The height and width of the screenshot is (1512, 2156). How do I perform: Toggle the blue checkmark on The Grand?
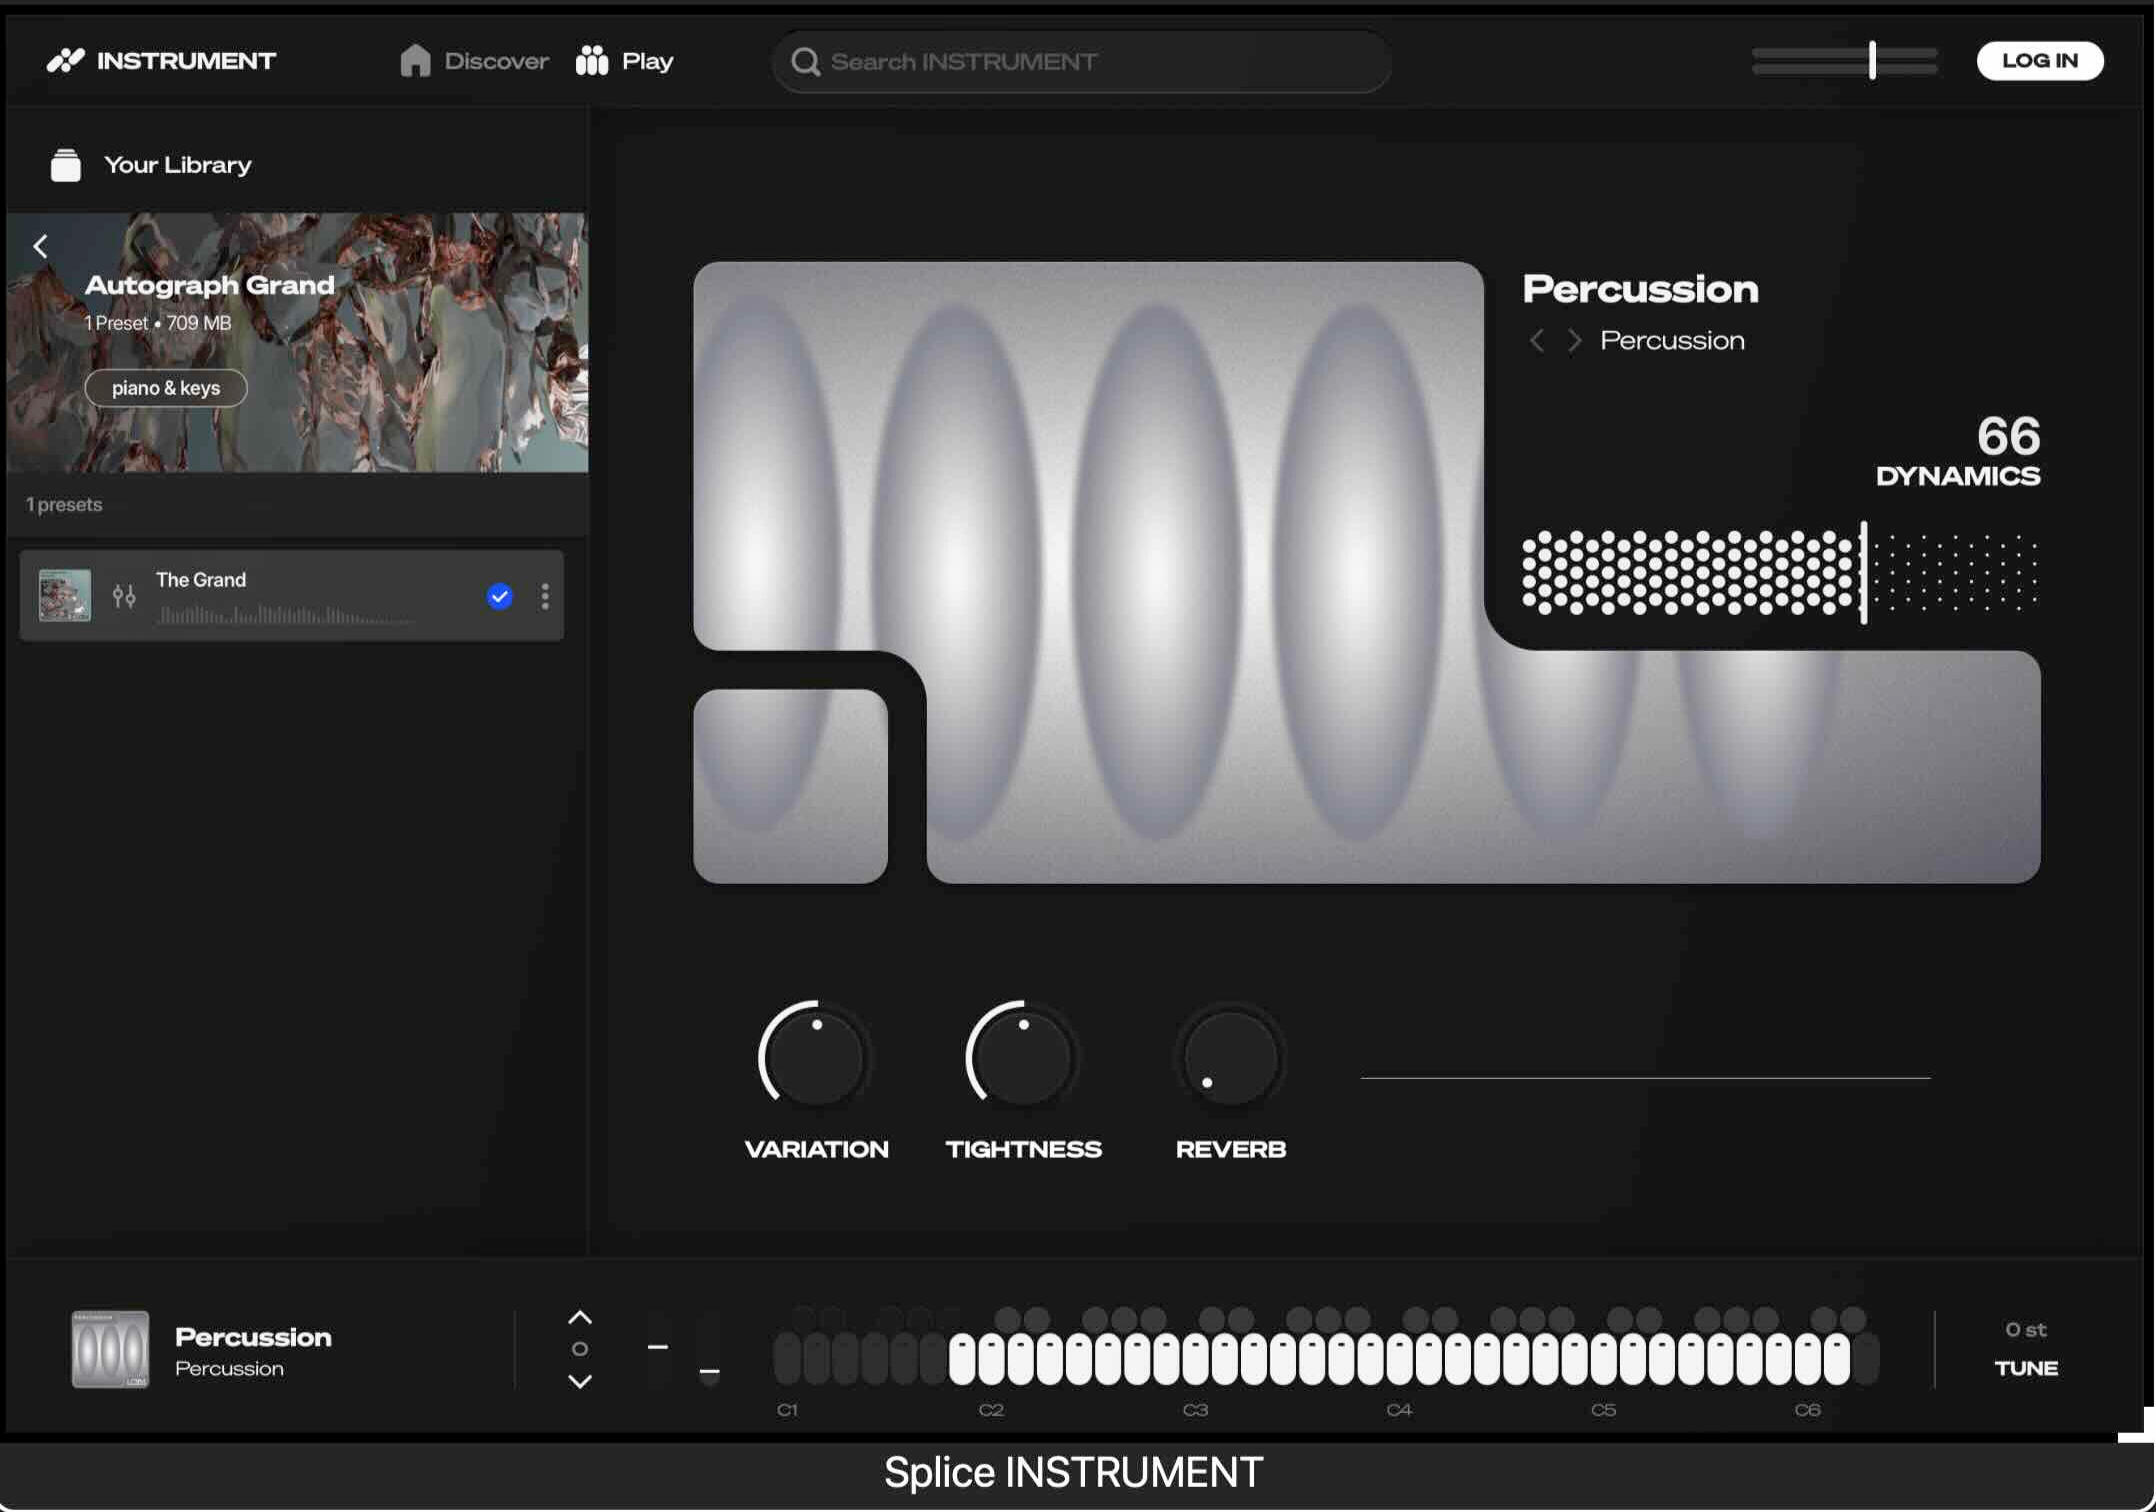499,597
